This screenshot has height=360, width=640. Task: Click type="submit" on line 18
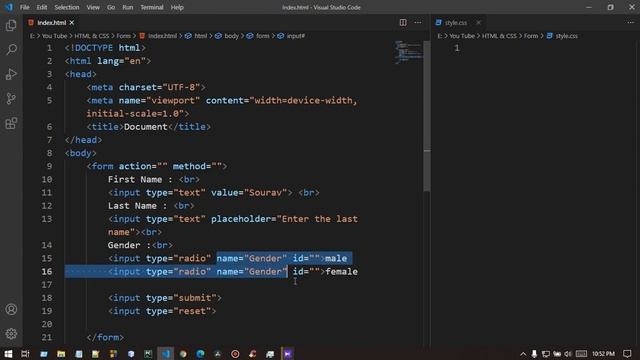click(181, 298)
